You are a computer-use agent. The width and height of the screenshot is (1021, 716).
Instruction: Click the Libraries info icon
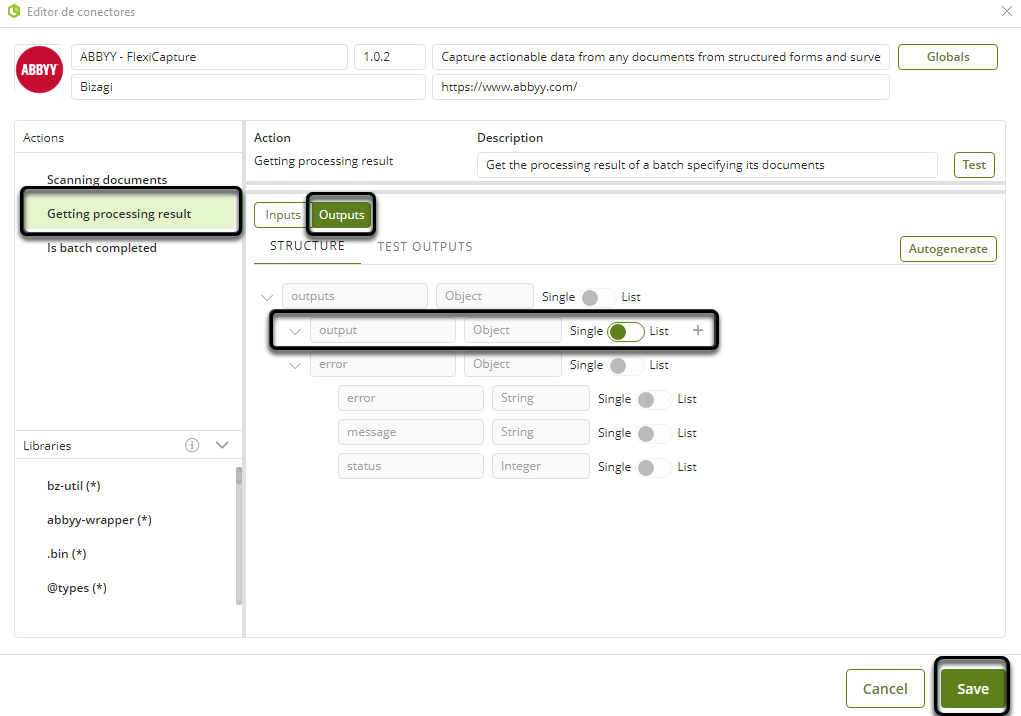191,445
